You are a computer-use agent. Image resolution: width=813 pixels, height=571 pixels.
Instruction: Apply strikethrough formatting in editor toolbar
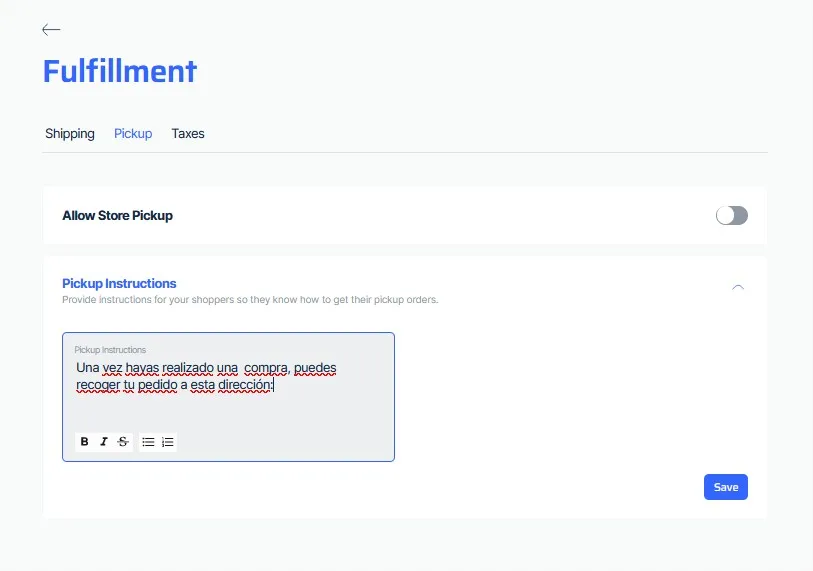point(123,442)
